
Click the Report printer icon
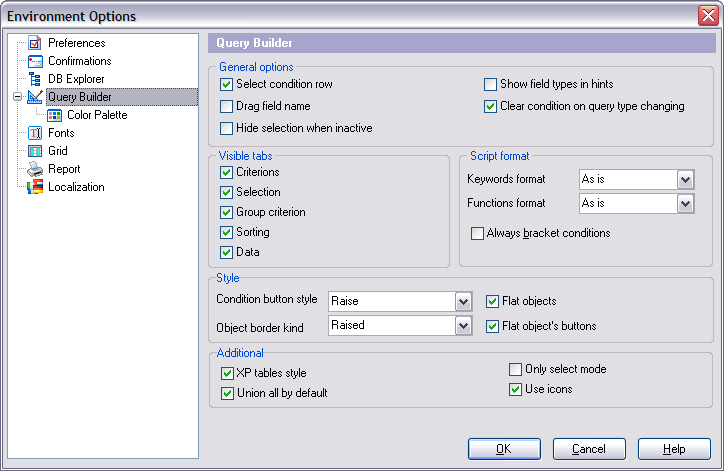pos(35,169)
